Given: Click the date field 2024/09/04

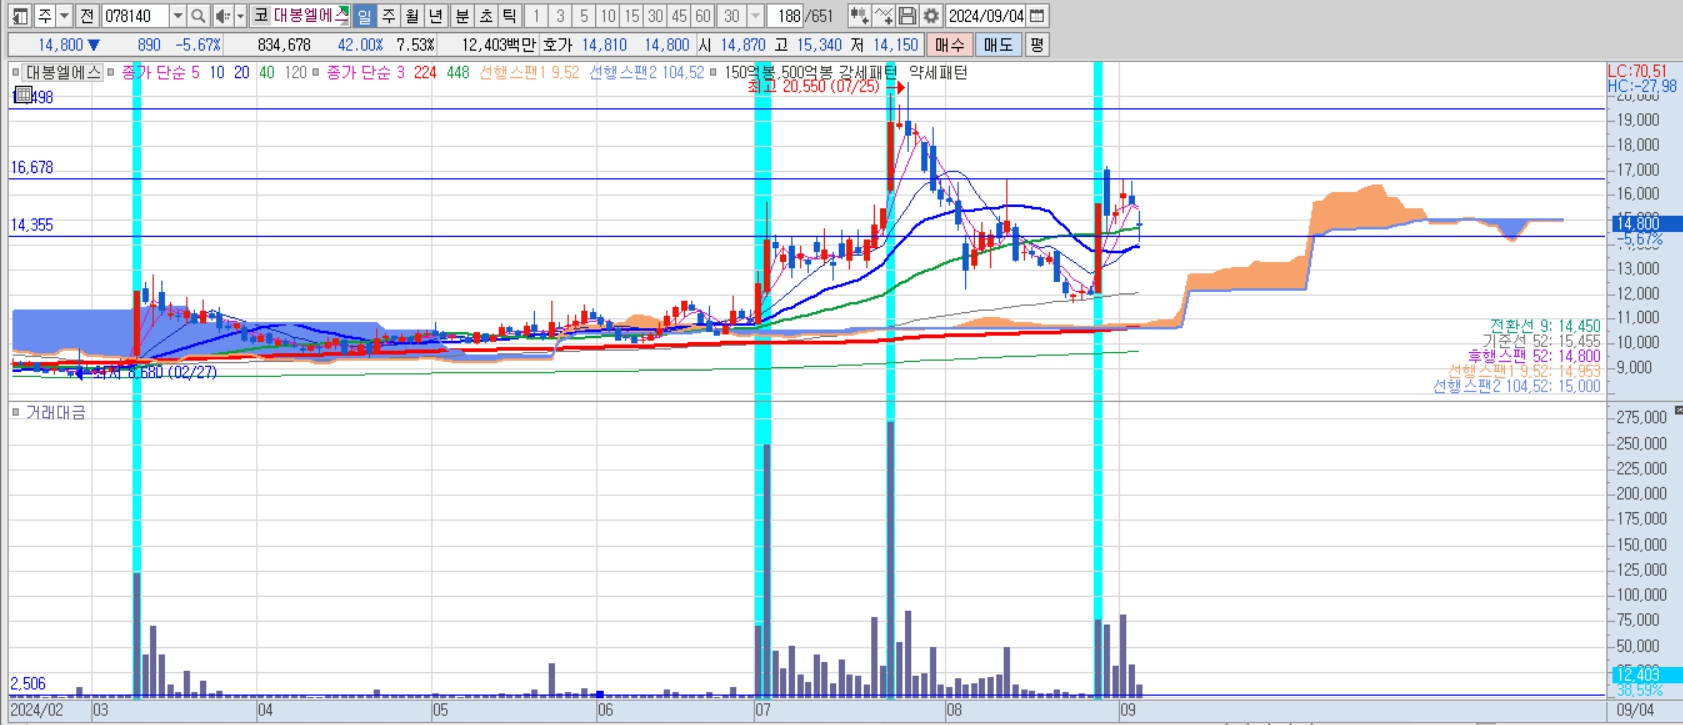Looking at the screenshot, I should click(x=986, y=16).
